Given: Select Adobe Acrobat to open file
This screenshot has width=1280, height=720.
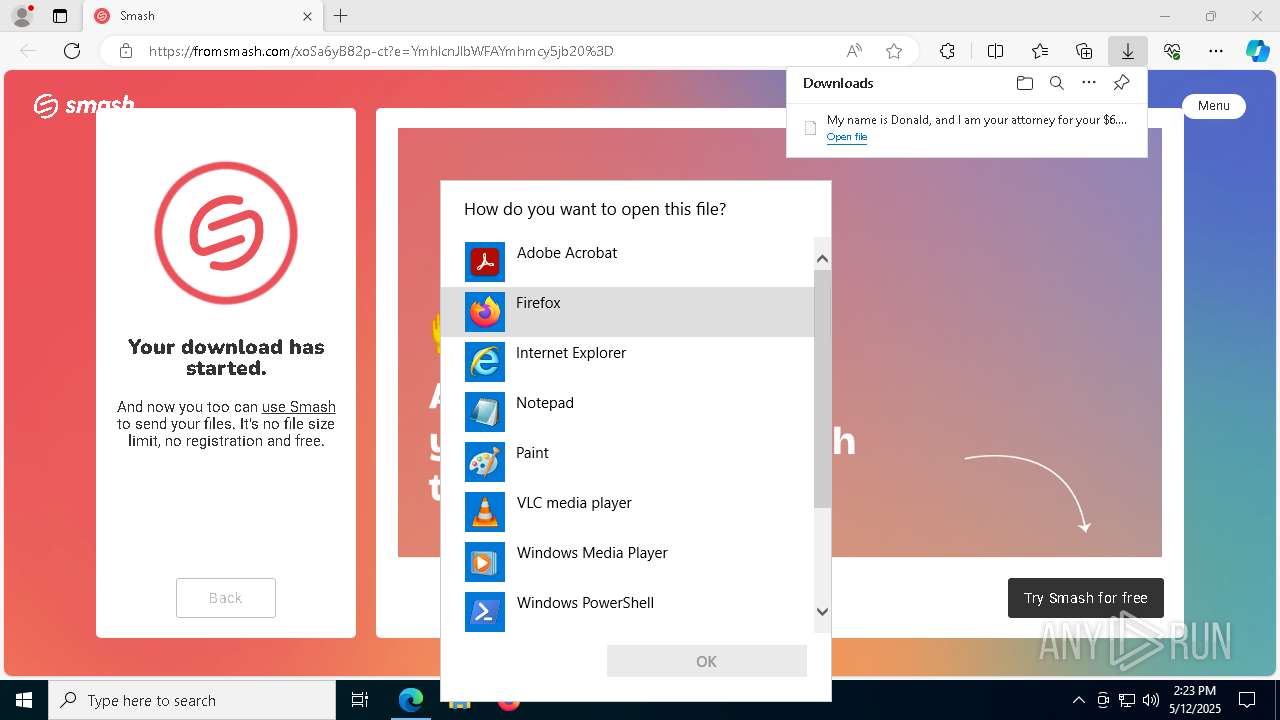Looking at the screenshot, I should pyautogui.click(x=627, y=262).
